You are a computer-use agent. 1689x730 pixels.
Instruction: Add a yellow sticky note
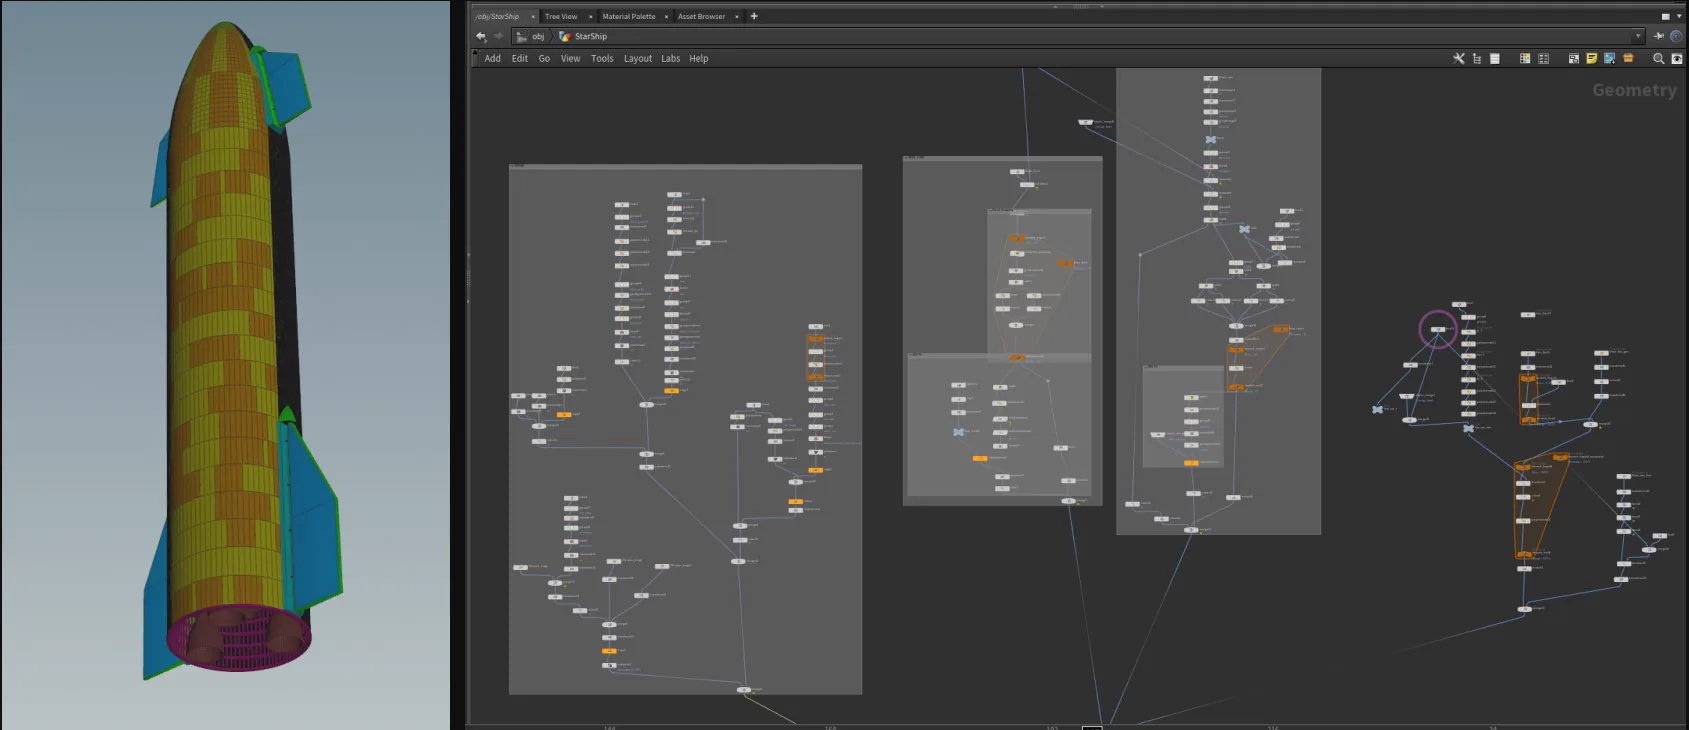tap(1592, 58)
